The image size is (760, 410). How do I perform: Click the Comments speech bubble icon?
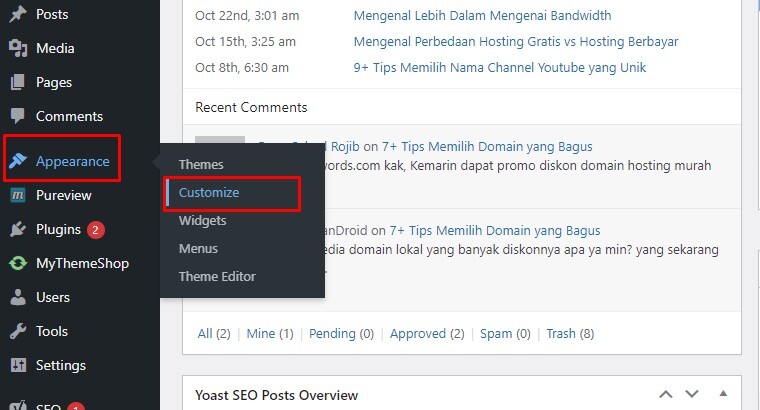[18, 116]
